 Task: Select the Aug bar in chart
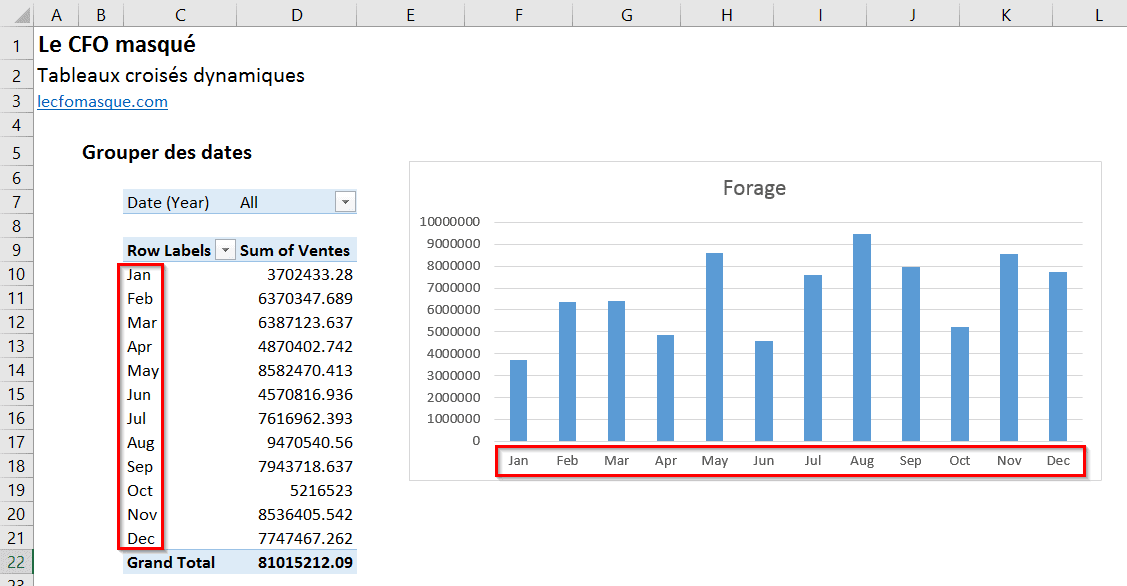pyautogui.click(x=862, y=337)
